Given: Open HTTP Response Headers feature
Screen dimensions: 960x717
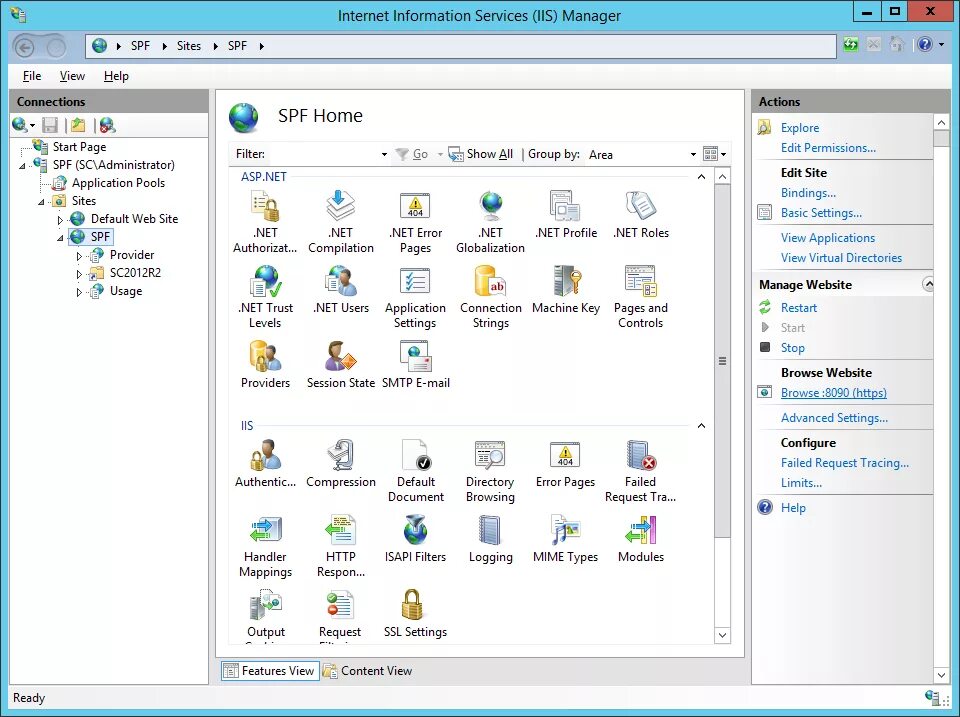Looking at the screenshot, I should tap(340, 546).
